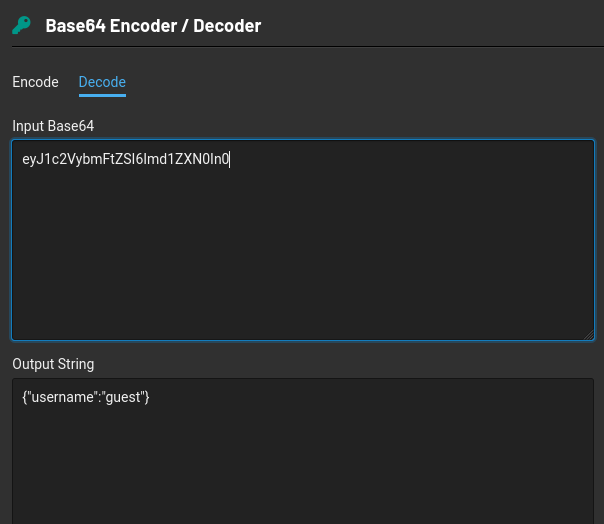Click the word Decoder in the title

point(227,26)
